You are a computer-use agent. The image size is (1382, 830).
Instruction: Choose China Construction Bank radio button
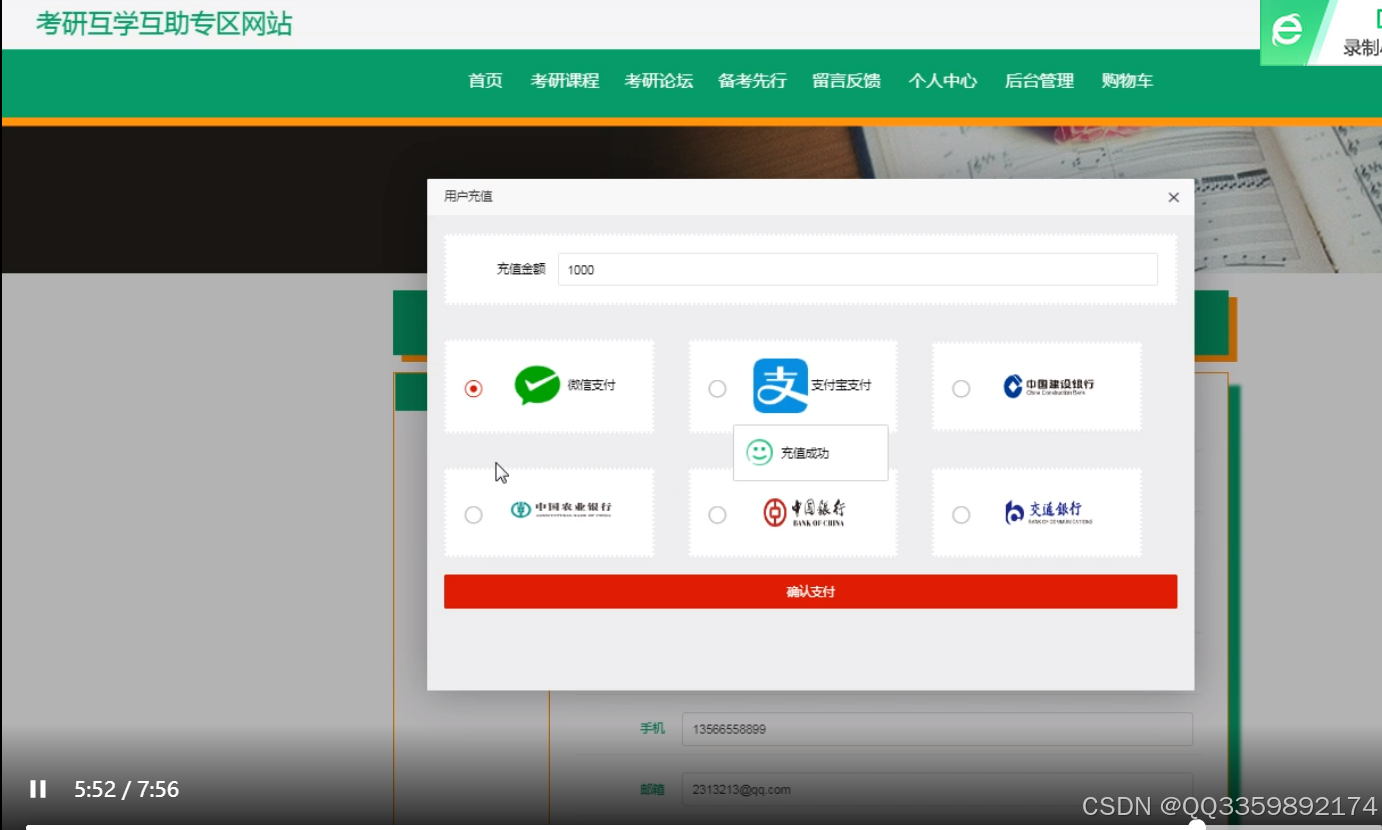point(961,388)
